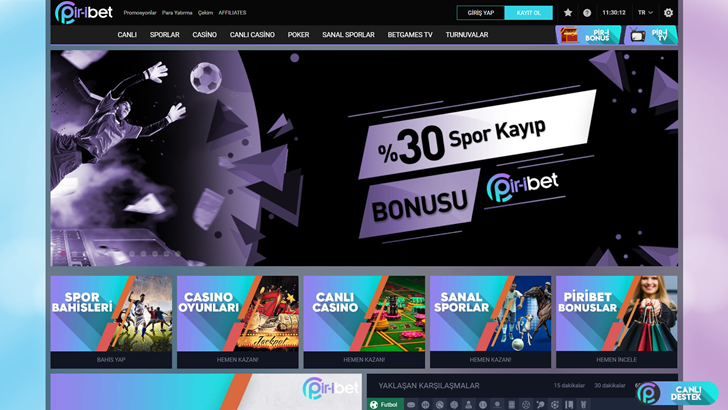Image resolution: width=728 pixels, height=410 pixels.
Task: Go to the POKER menu section
Action: [298, 35]
